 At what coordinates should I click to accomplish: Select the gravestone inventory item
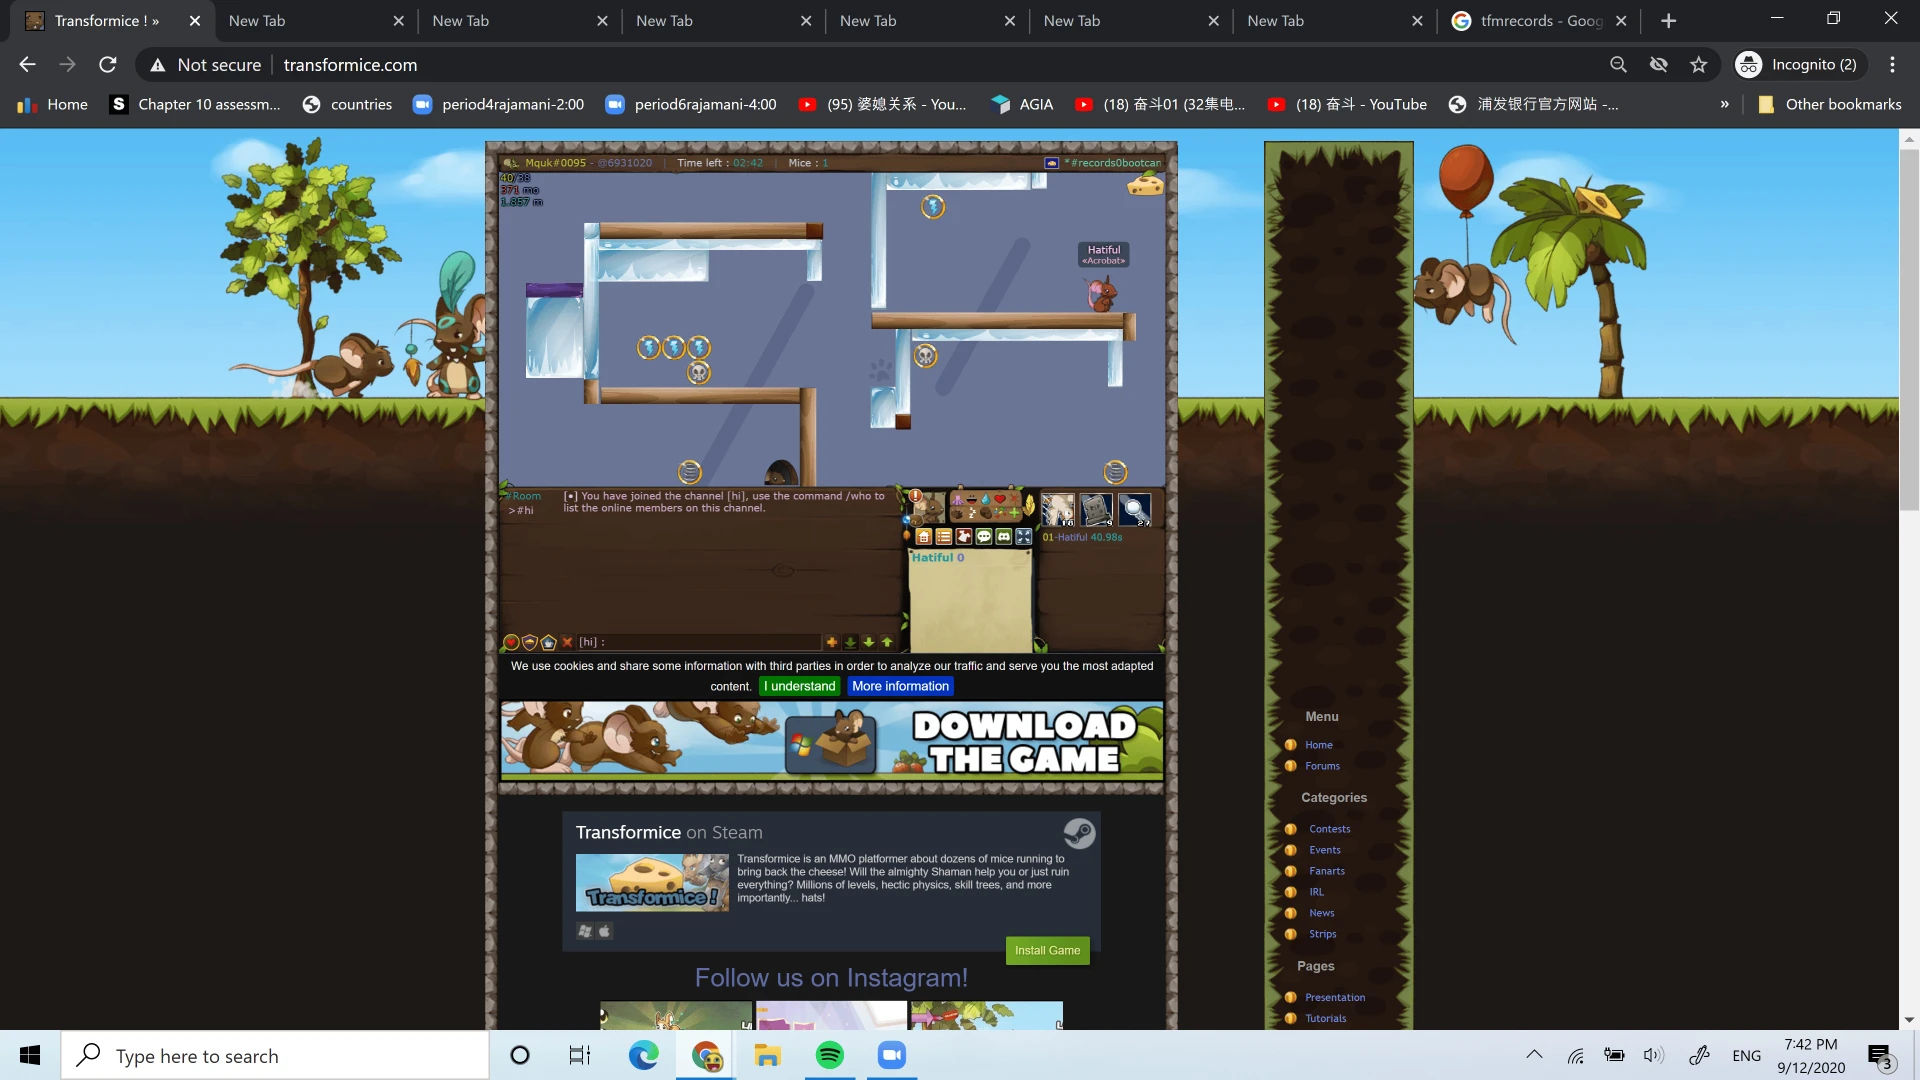click(1096, 509)
